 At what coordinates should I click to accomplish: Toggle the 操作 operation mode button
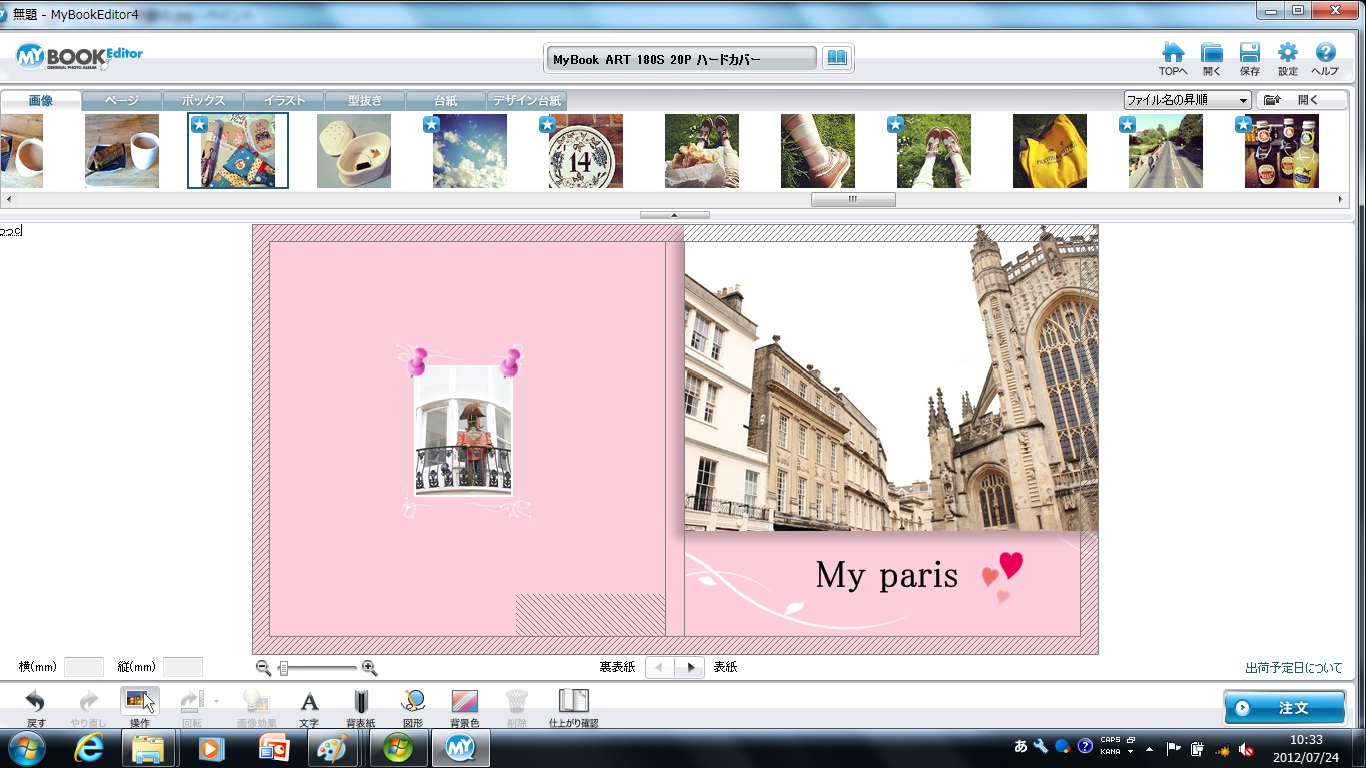140,702
